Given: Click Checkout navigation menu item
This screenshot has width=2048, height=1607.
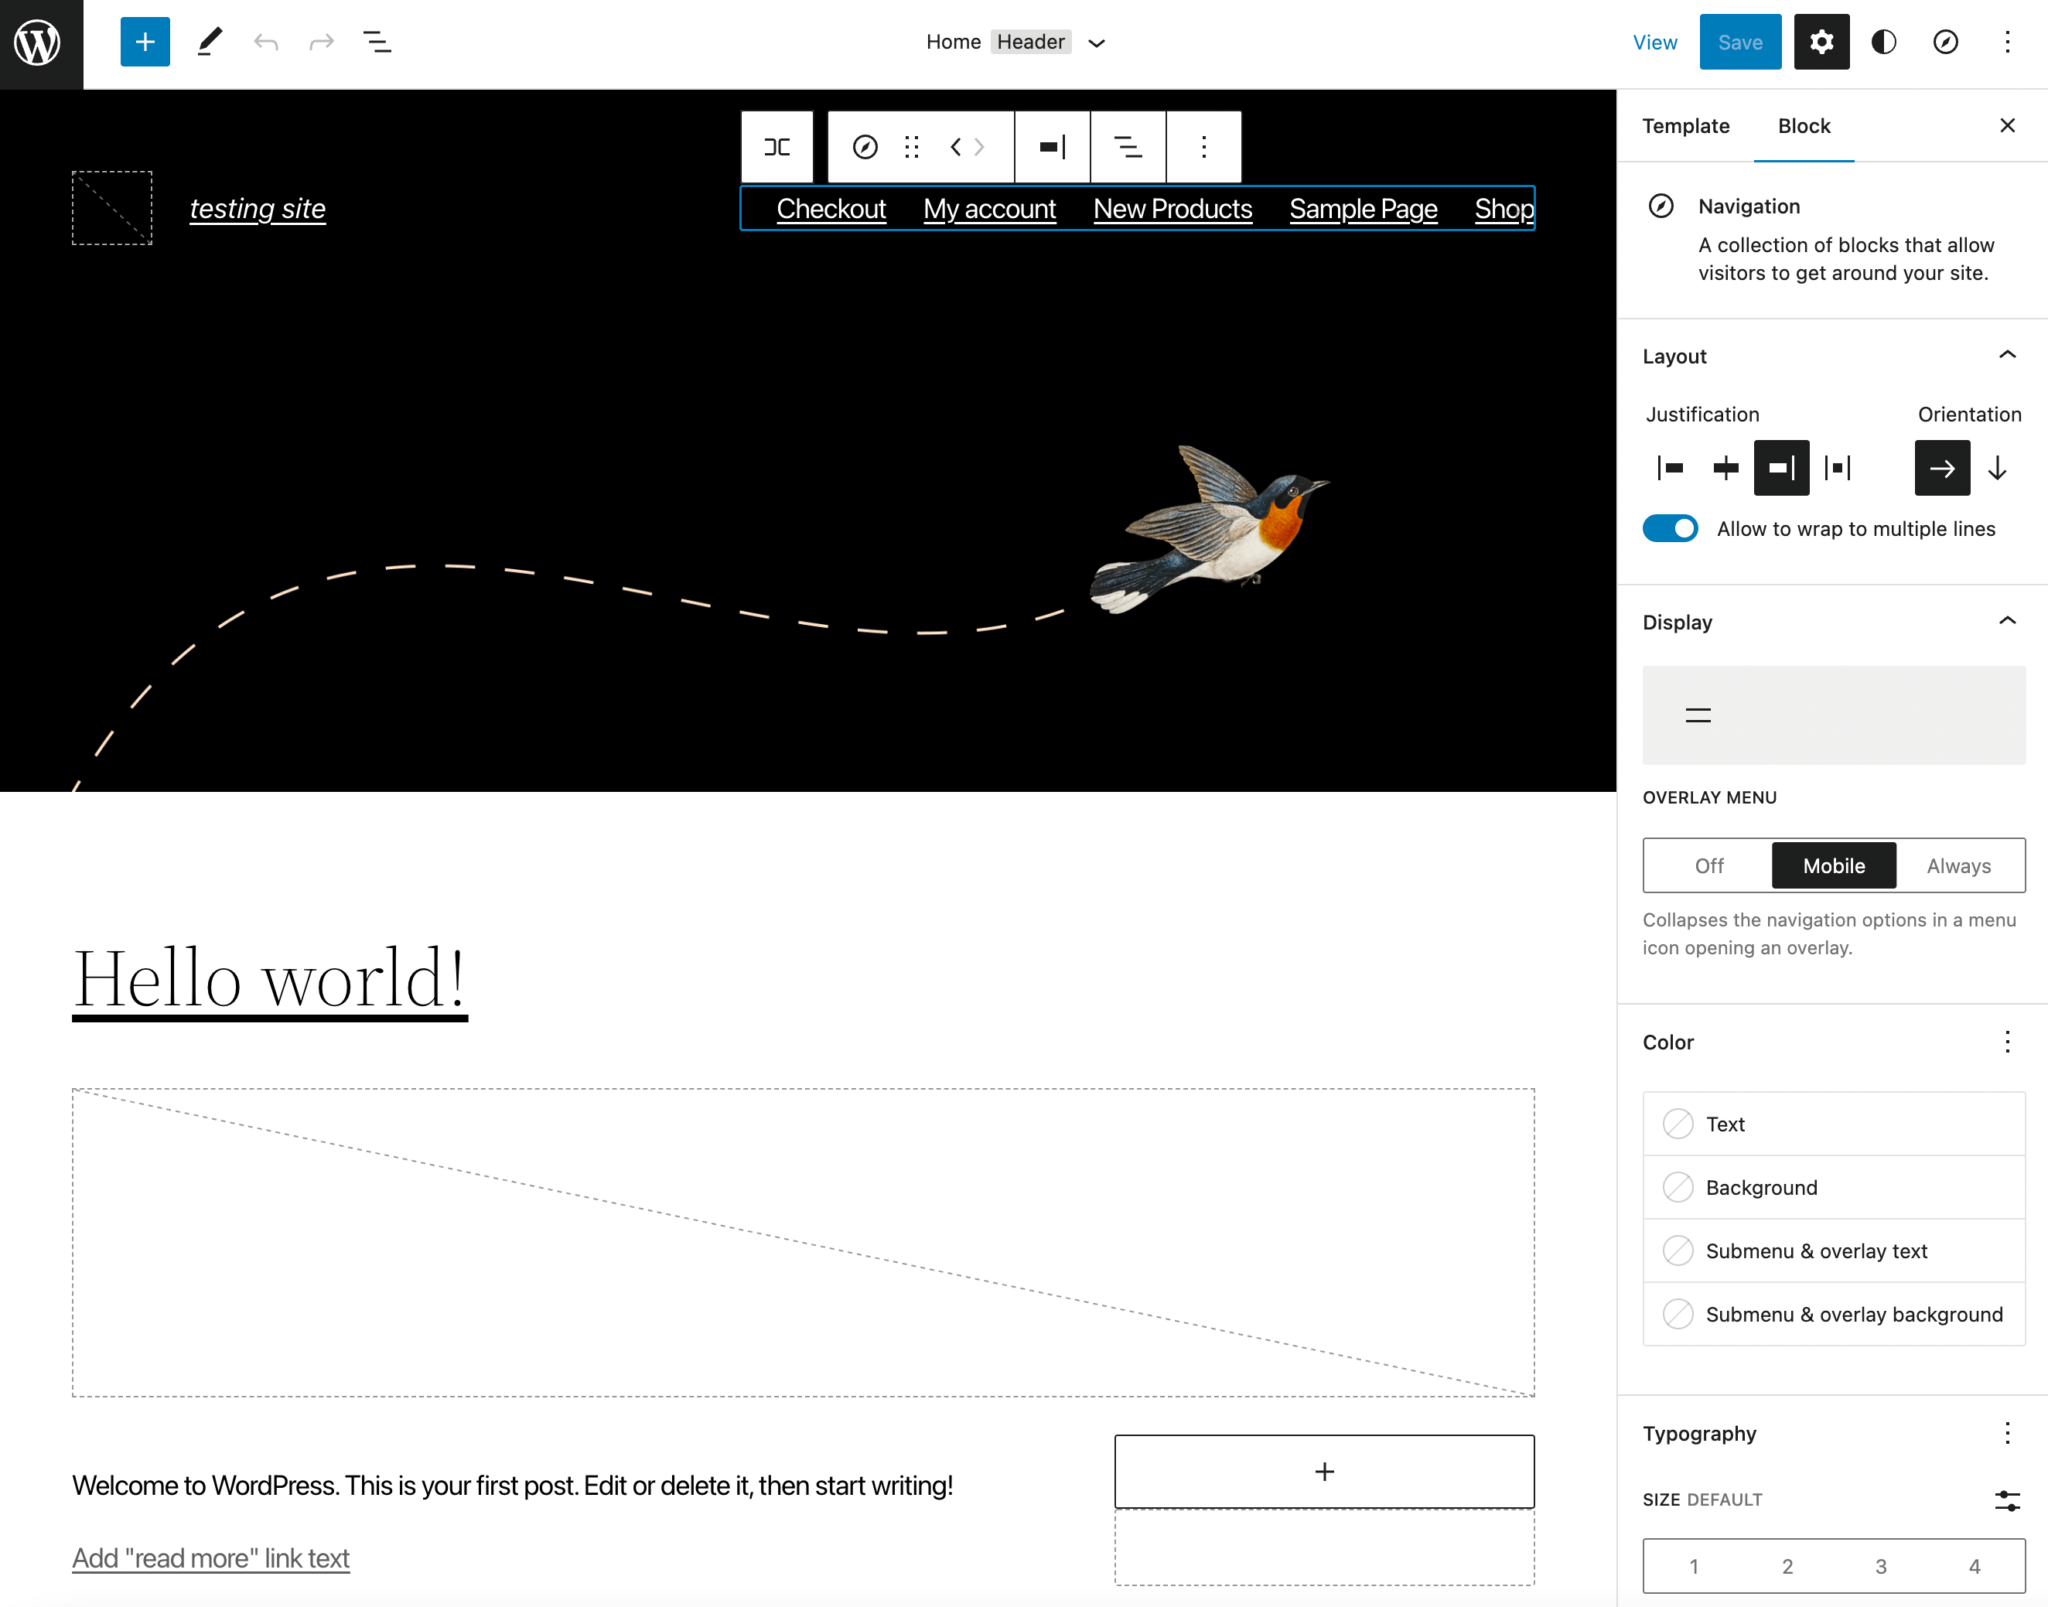Looking at the screenshot, I should coord(831,209).
